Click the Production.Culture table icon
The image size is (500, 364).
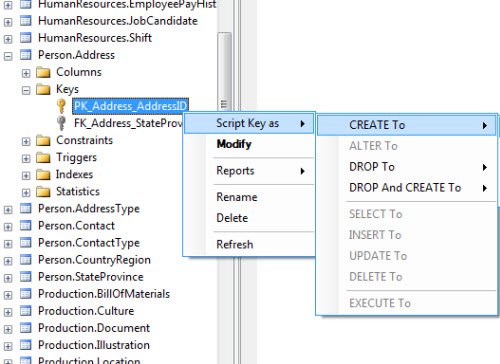(26, 311)
